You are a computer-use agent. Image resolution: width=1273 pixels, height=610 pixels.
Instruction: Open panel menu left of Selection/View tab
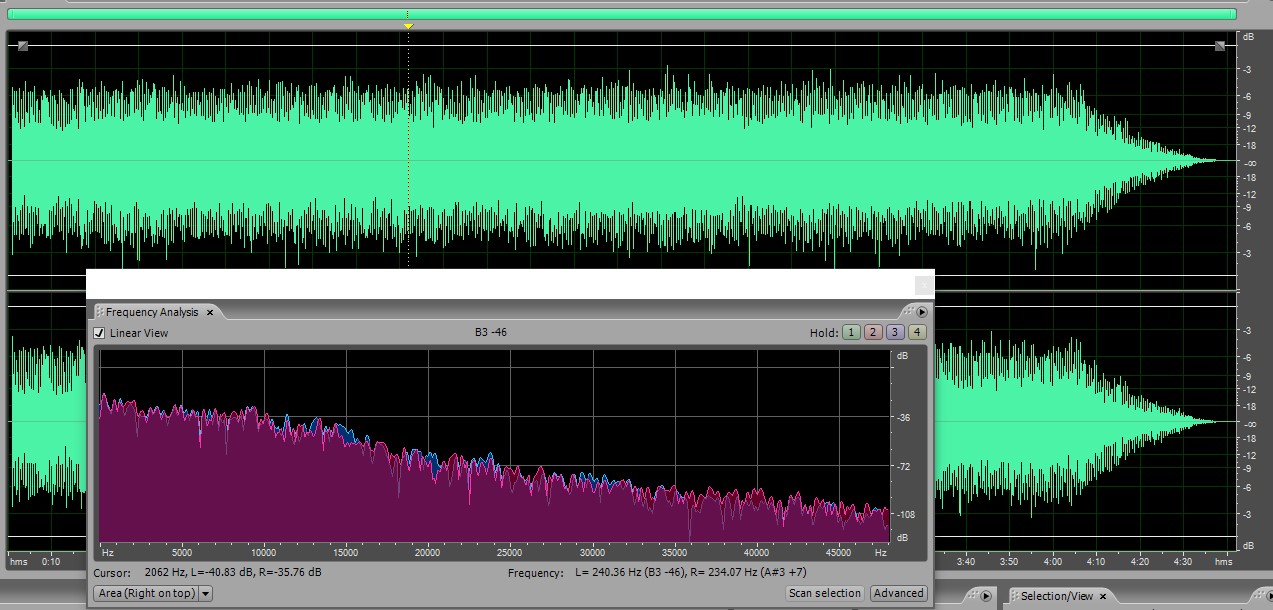(985, 596)
